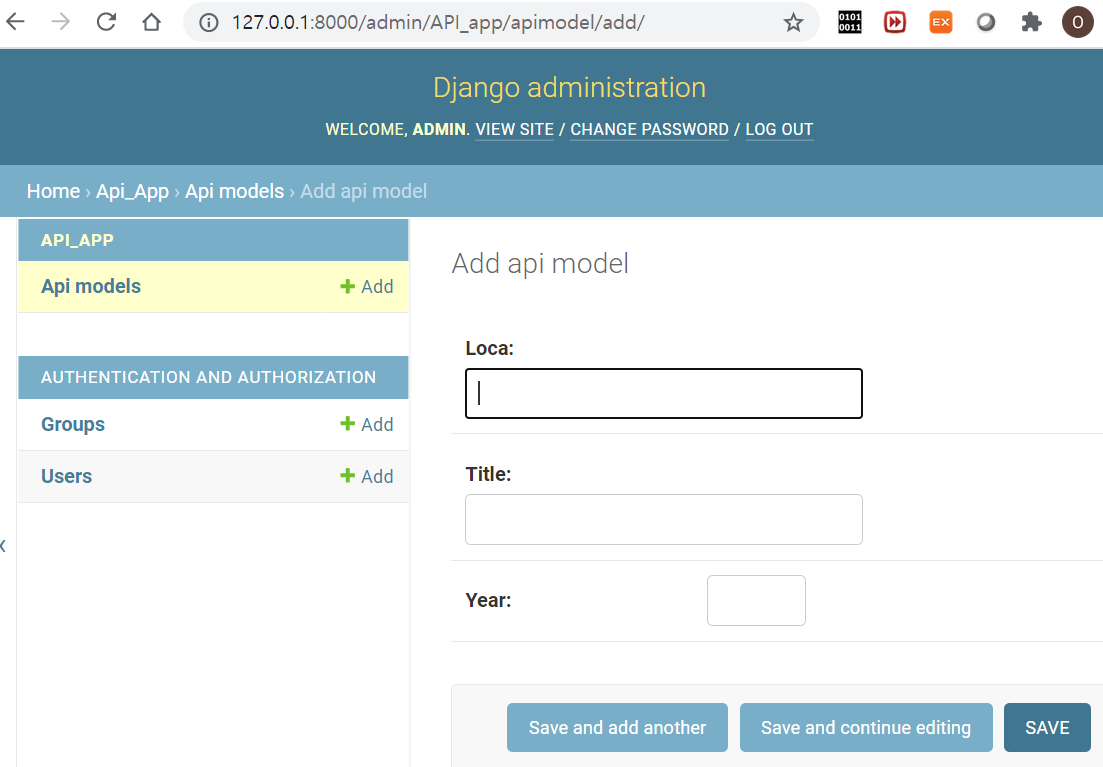Add a new Api model via sidebar Add
1103x767 pixels.
tap(367, 286)
